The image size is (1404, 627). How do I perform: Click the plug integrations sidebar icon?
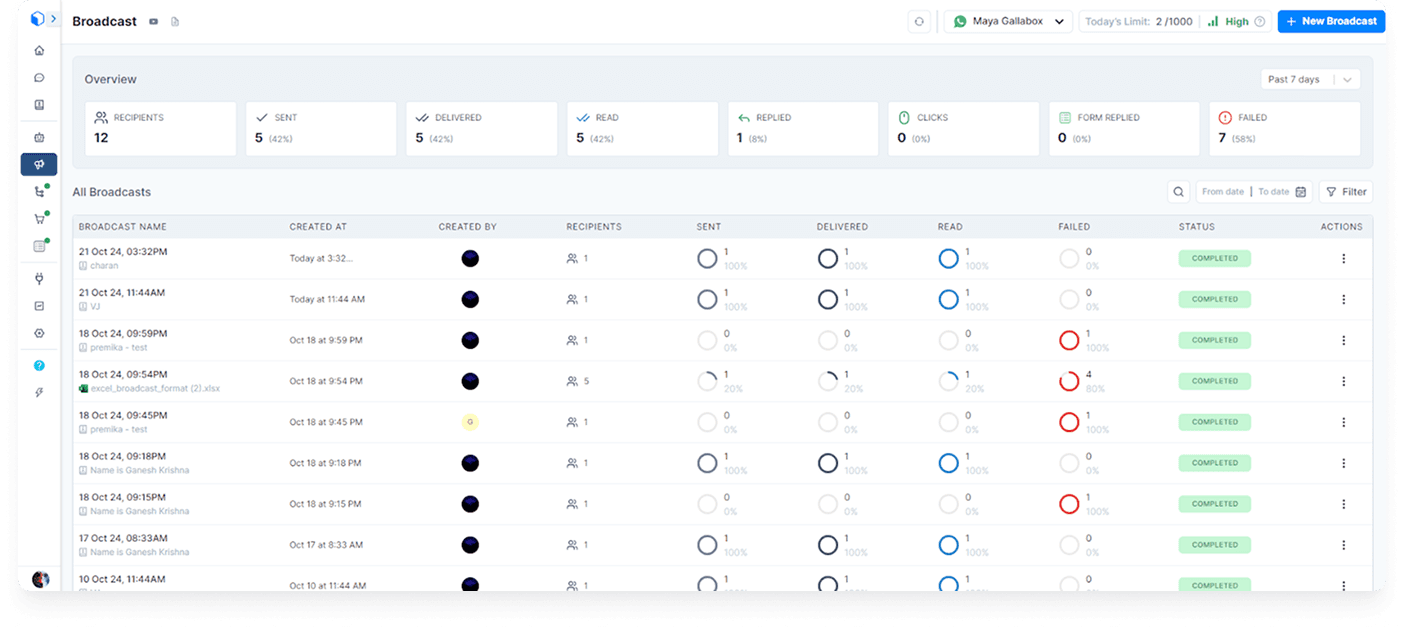coord(39,279)
